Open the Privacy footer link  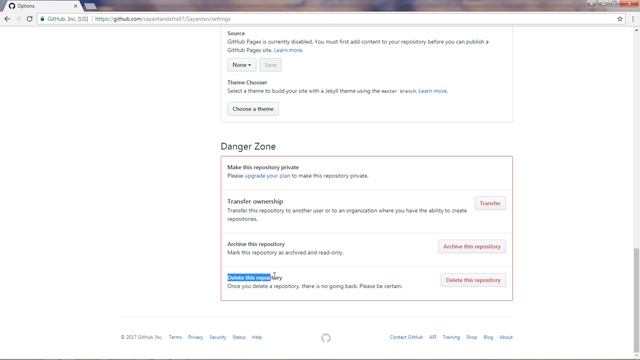click(195, 337)
